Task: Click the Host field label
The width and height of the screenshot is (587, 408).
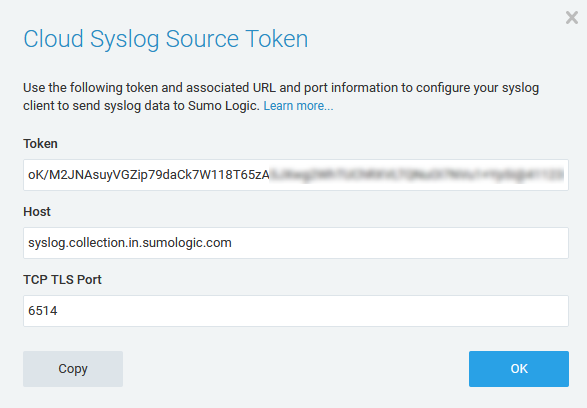Action: (x=37, y=212)
